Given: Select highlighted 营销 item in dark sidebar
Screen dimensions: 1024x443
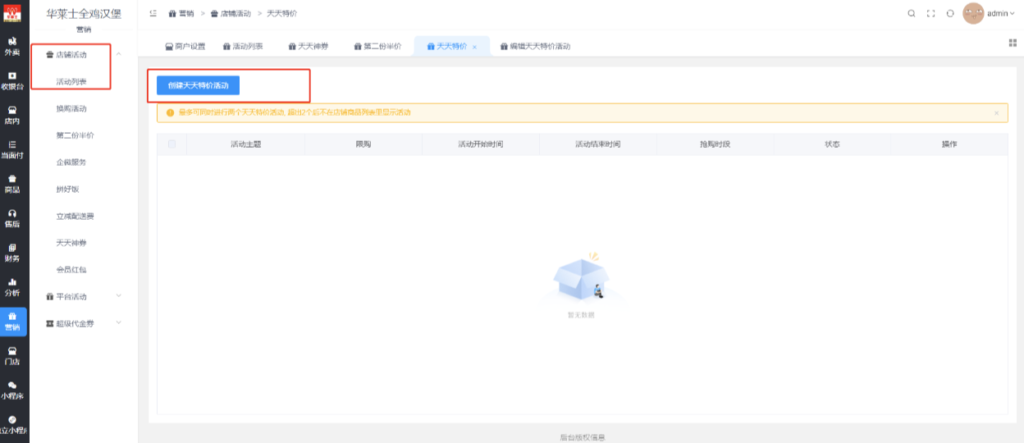Looking at the screenshot, I should pos(12,321).
